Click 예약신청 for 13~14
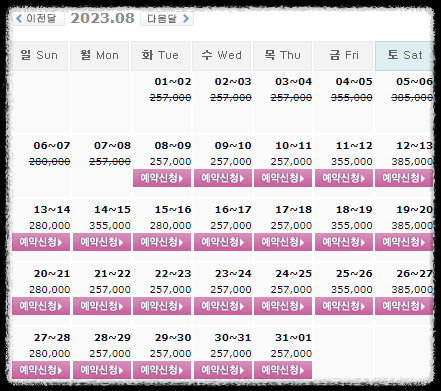 pos(41,242)
